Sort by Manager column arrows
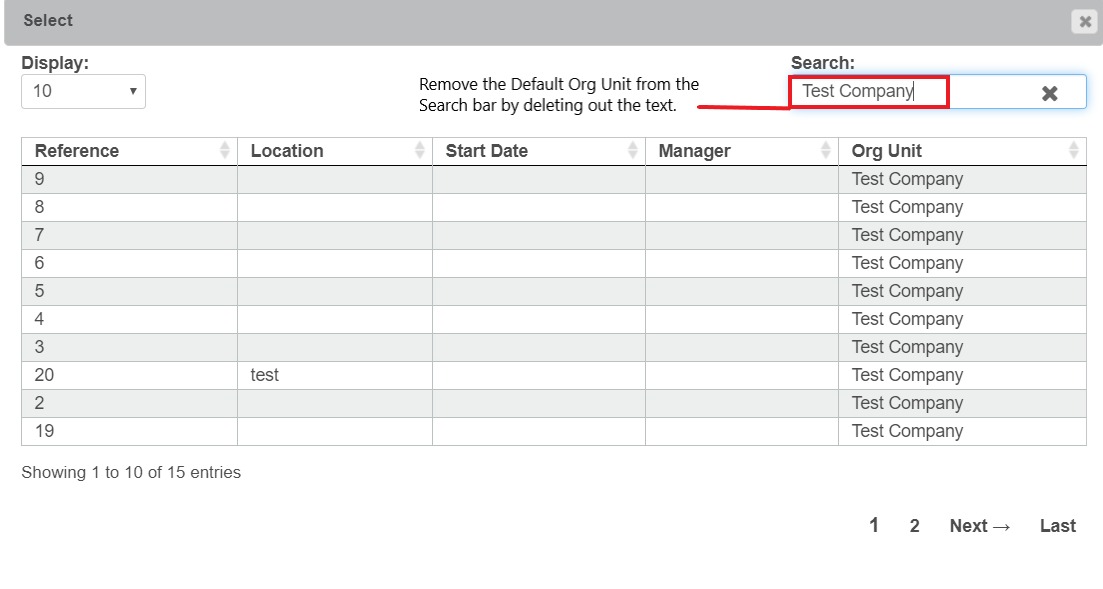Screen dimensions: 1103x589 (825, 151)
